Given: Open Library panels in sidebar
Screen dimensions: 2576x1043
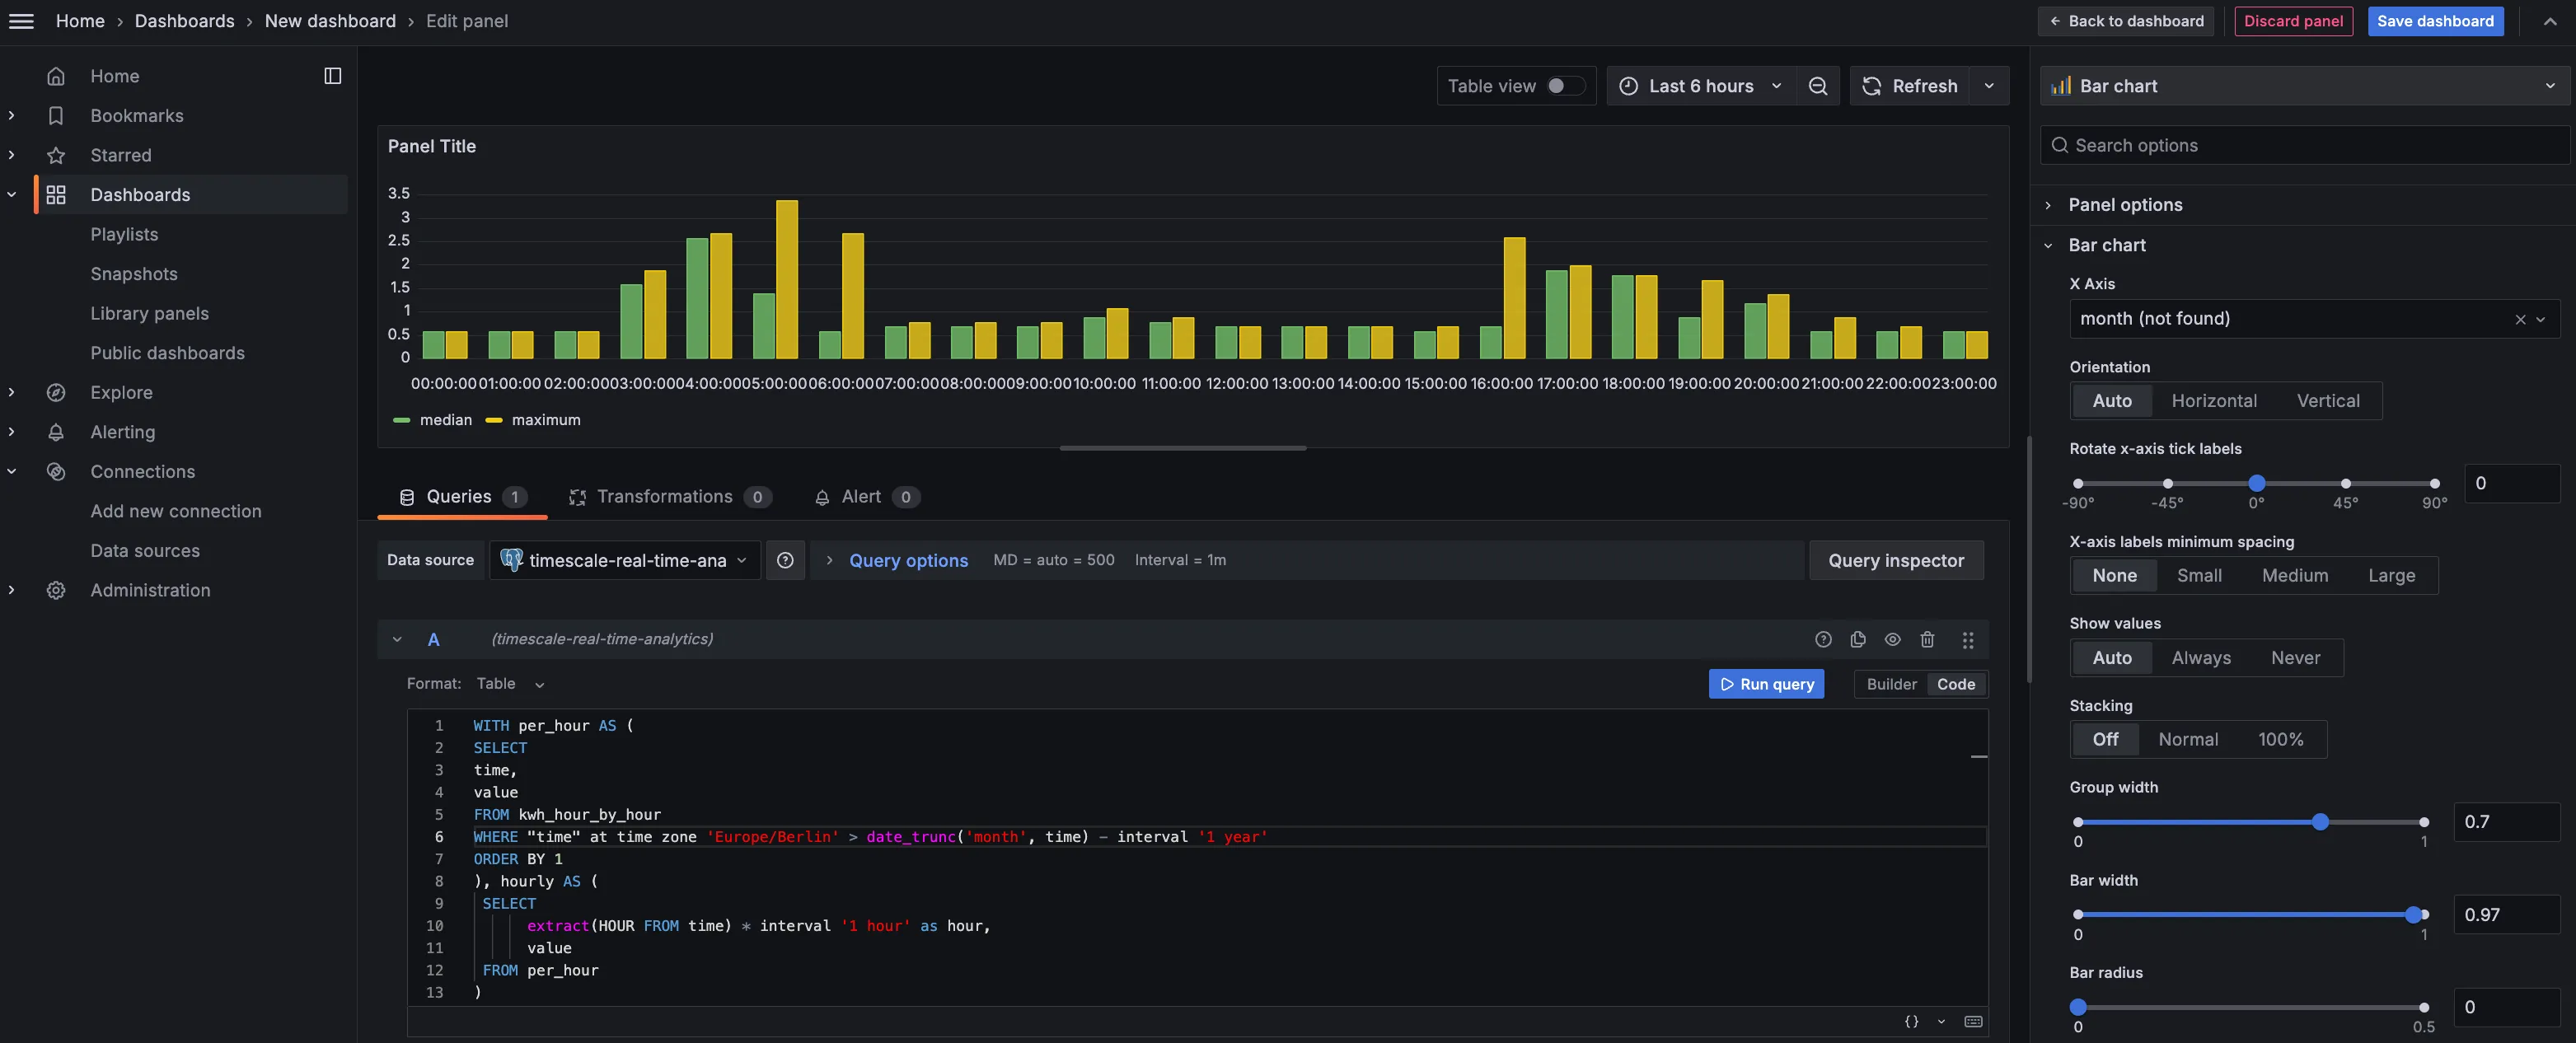Looking at the screenshot, I should pyautogui.click(x=150, y=313).
